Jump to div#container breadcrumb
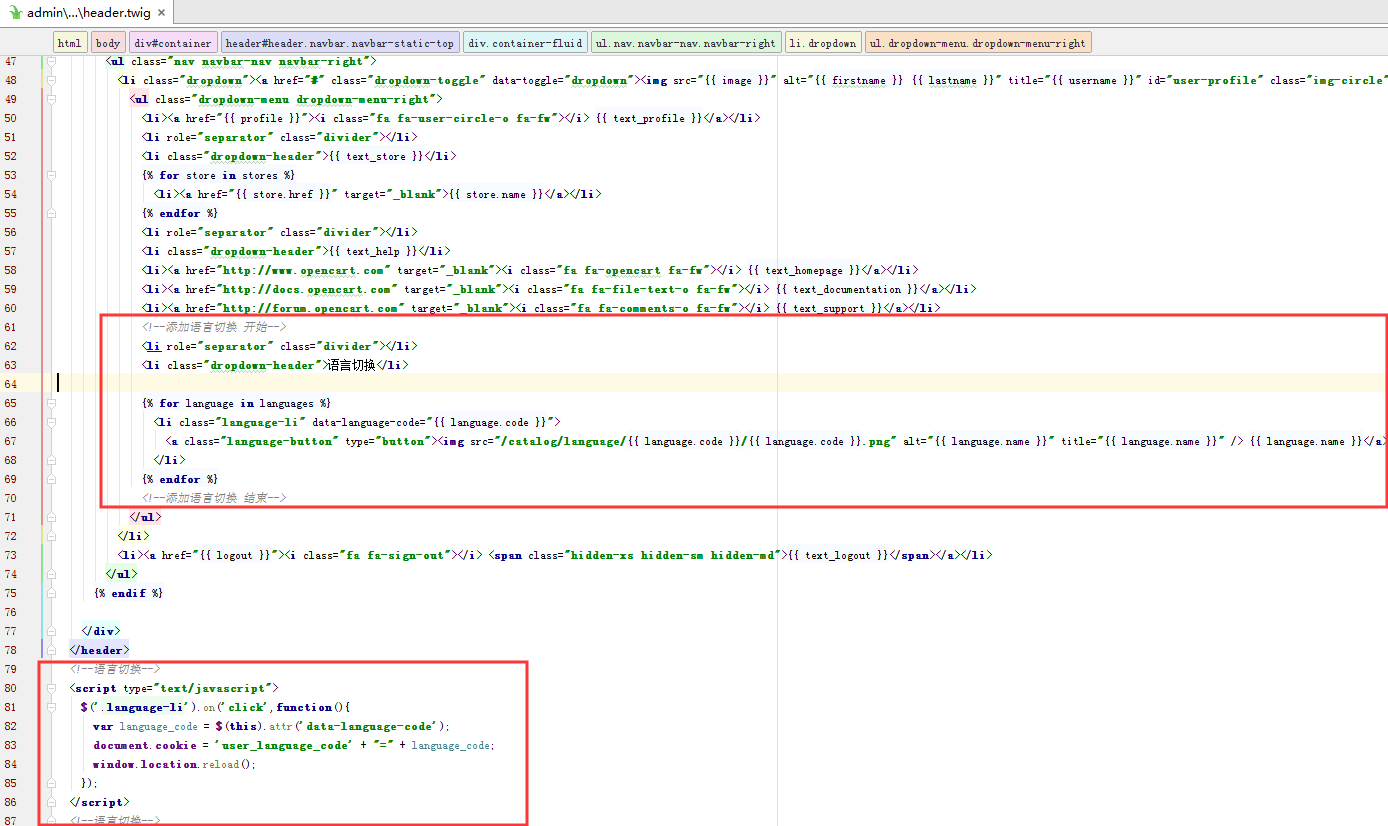Image resolution: width=1388 pixels, height=826 pixels. pos(173,43)
